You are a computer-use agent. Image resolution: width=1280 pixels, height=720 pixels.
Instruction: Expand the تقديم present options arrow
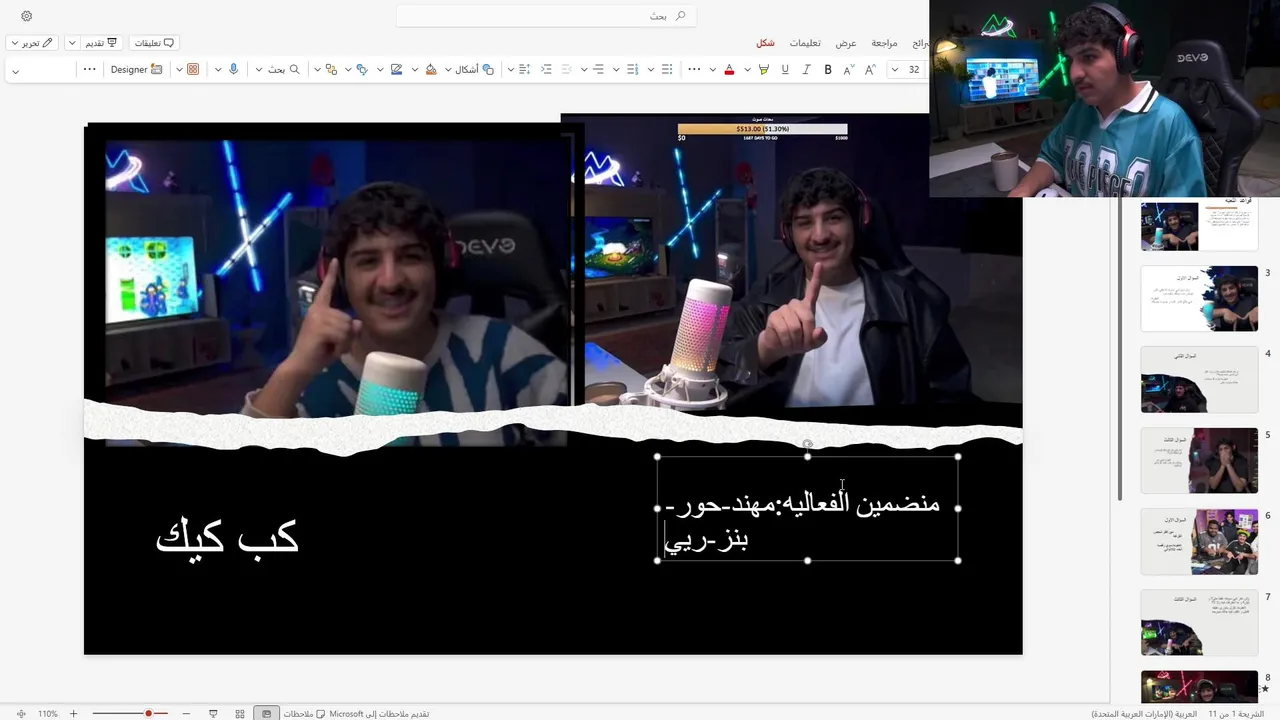pyautogui.click(x=72, y=43)
